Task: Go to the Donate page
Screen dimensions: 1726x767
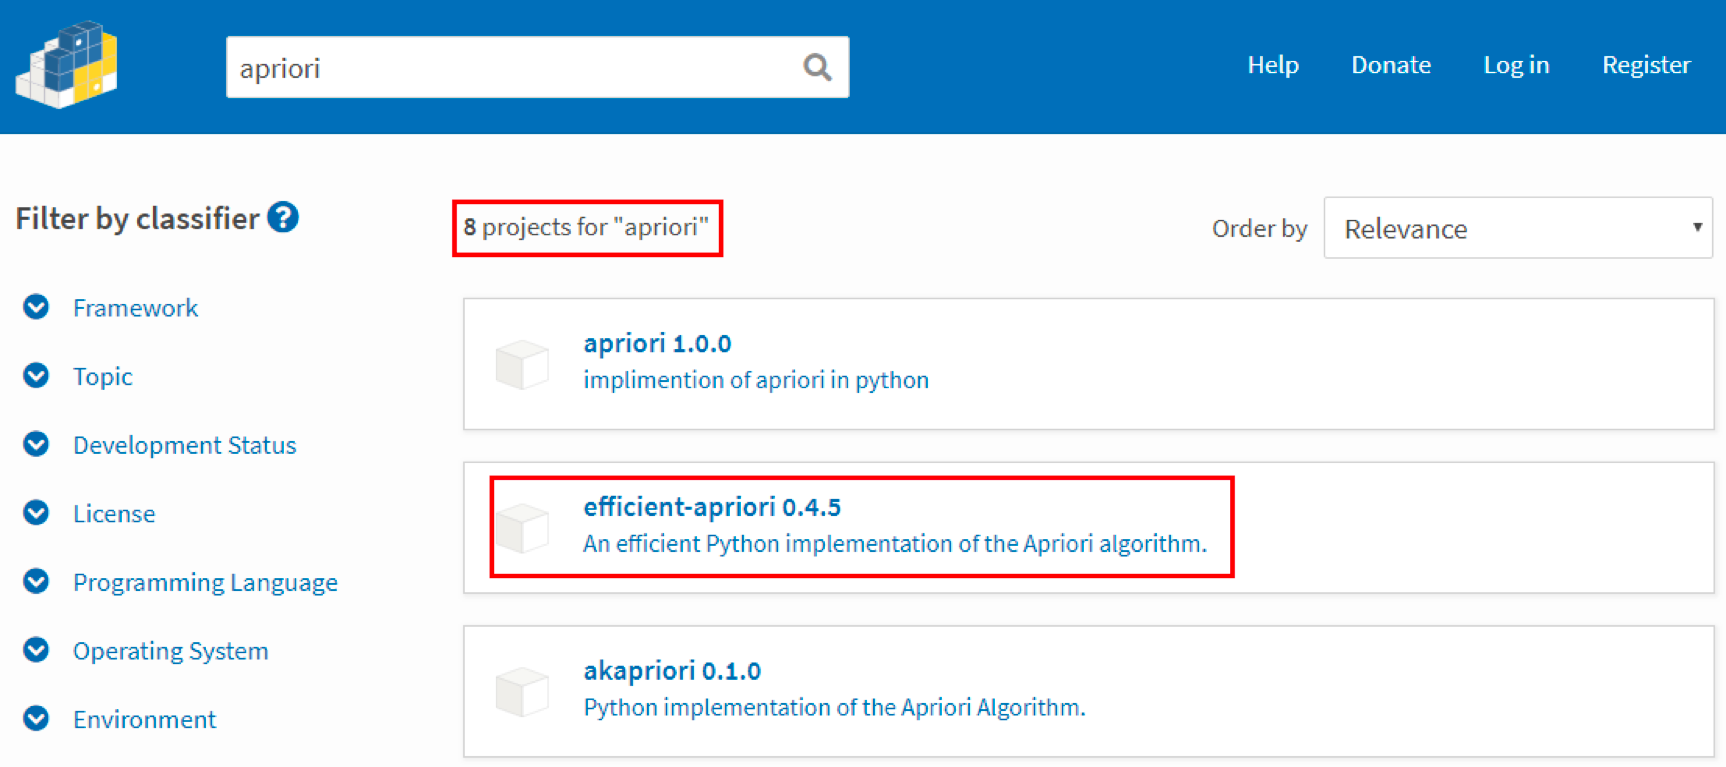Action: pyautogui.click(x=1390, y=65)
